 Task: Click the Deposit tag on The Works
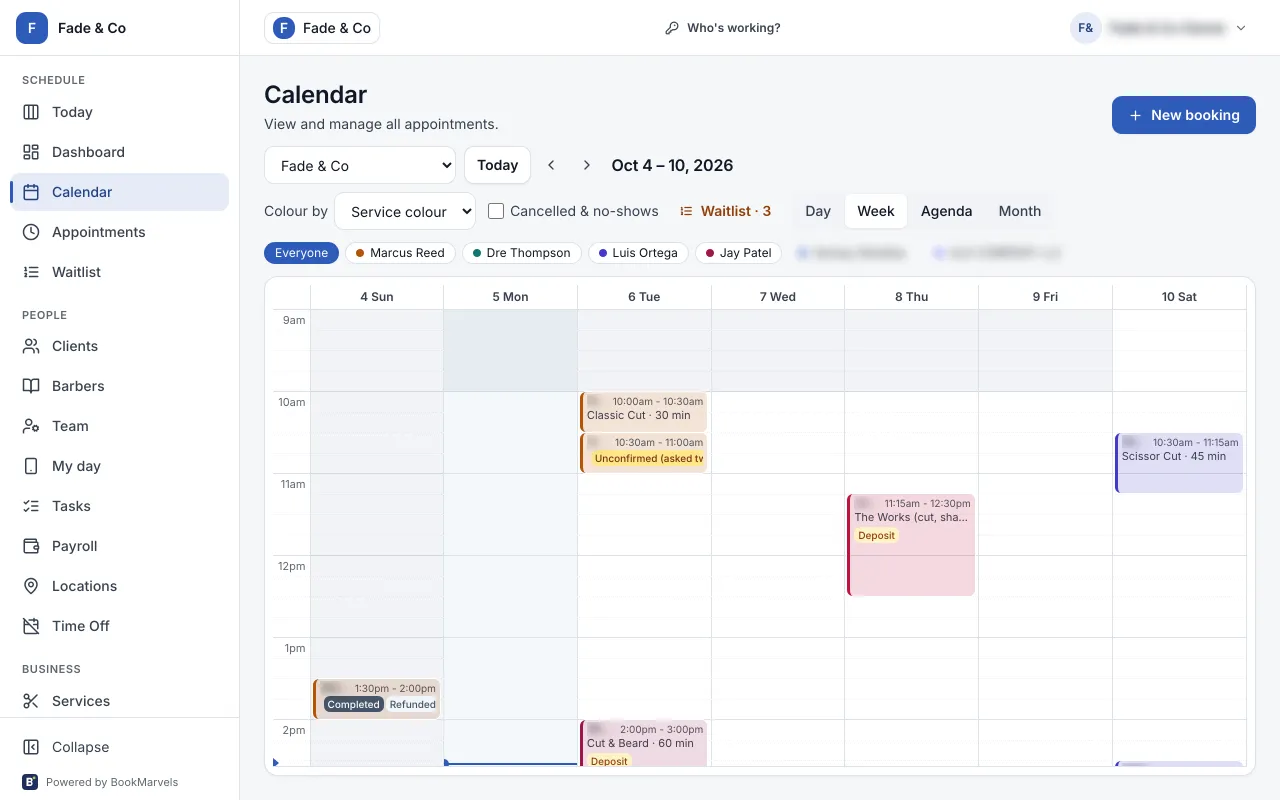click(x=876, y=536)
